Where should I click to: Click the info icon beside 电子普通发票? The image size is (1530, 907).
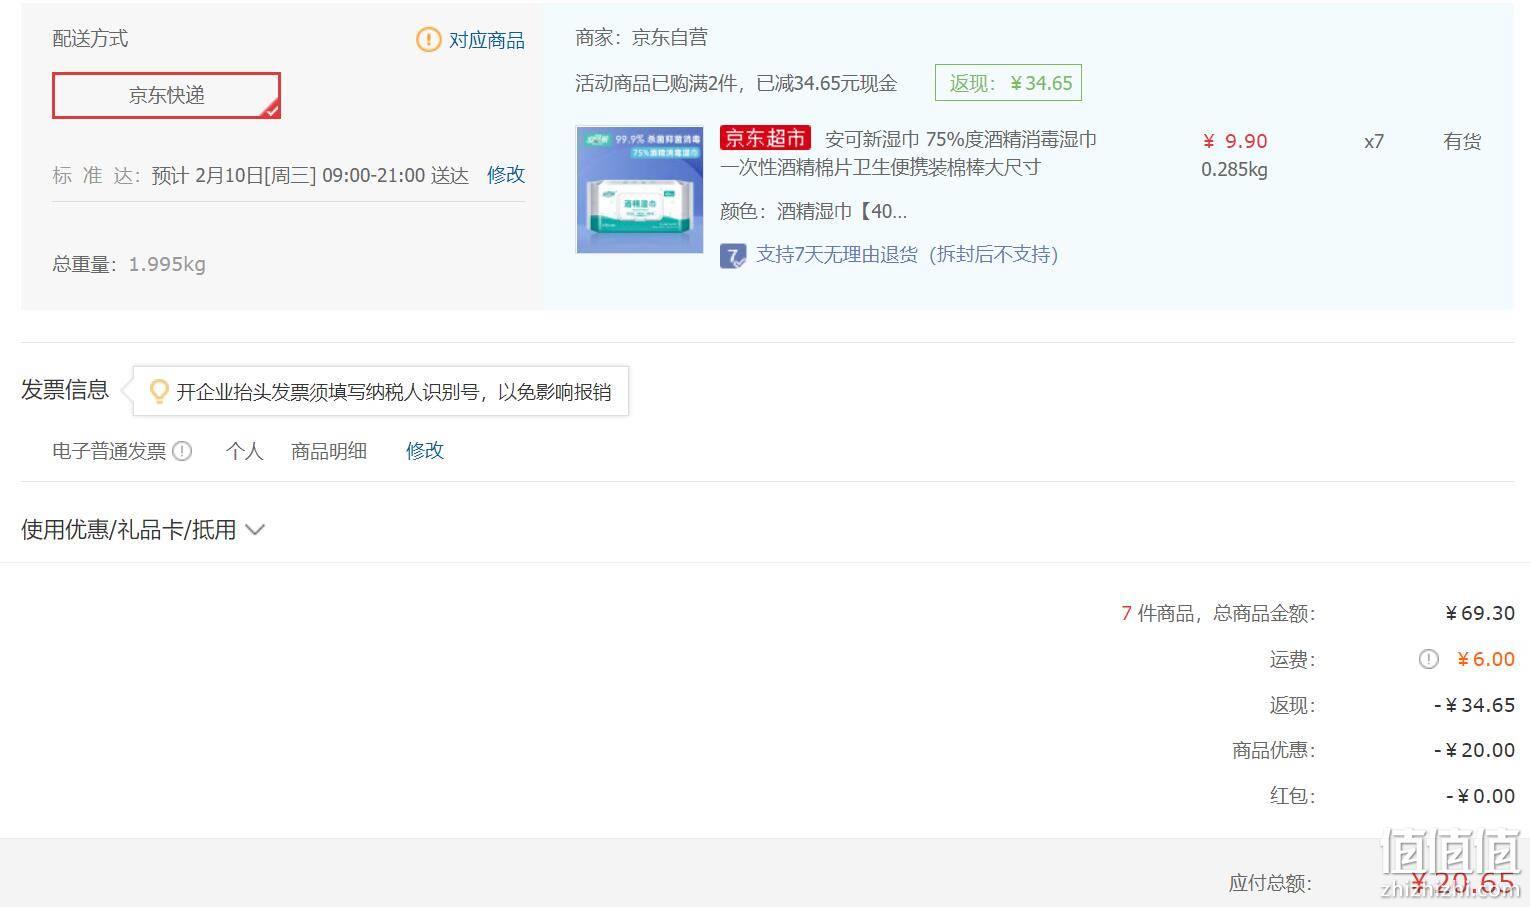click(182, 451)
